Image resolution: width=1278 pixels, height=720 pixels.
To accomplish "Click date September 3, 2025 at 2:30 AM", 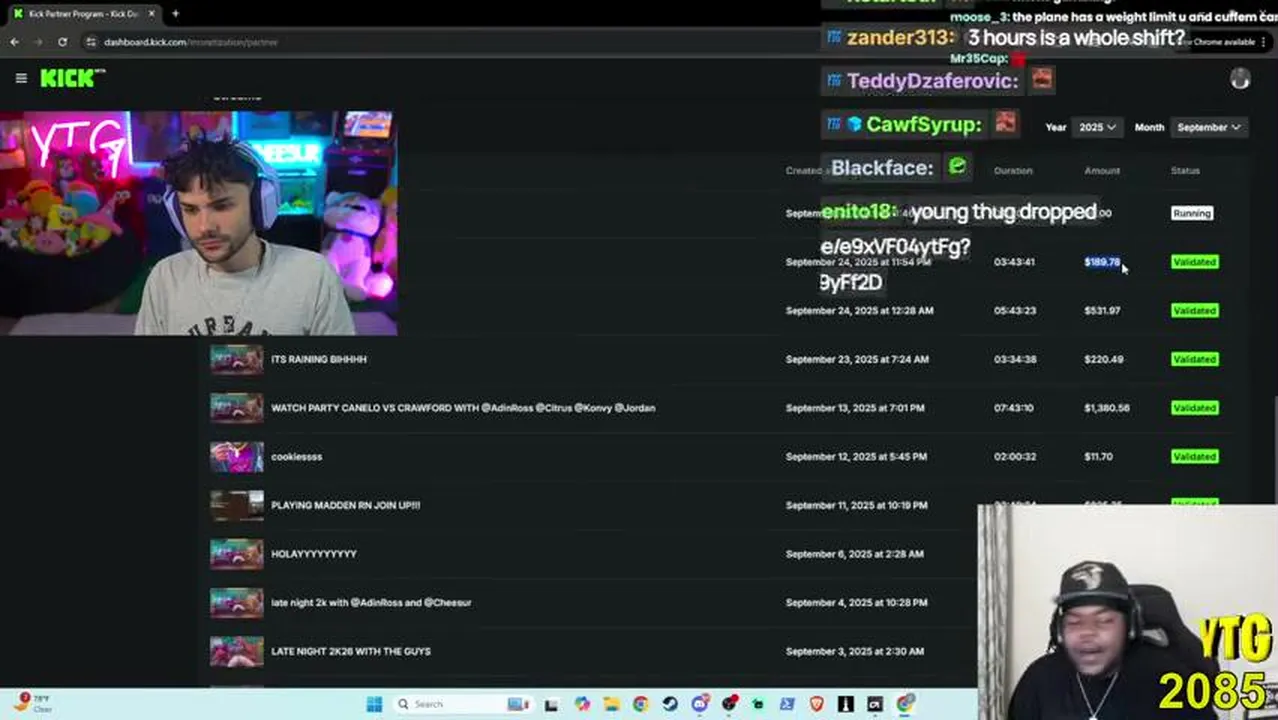I will pos(854,651).
